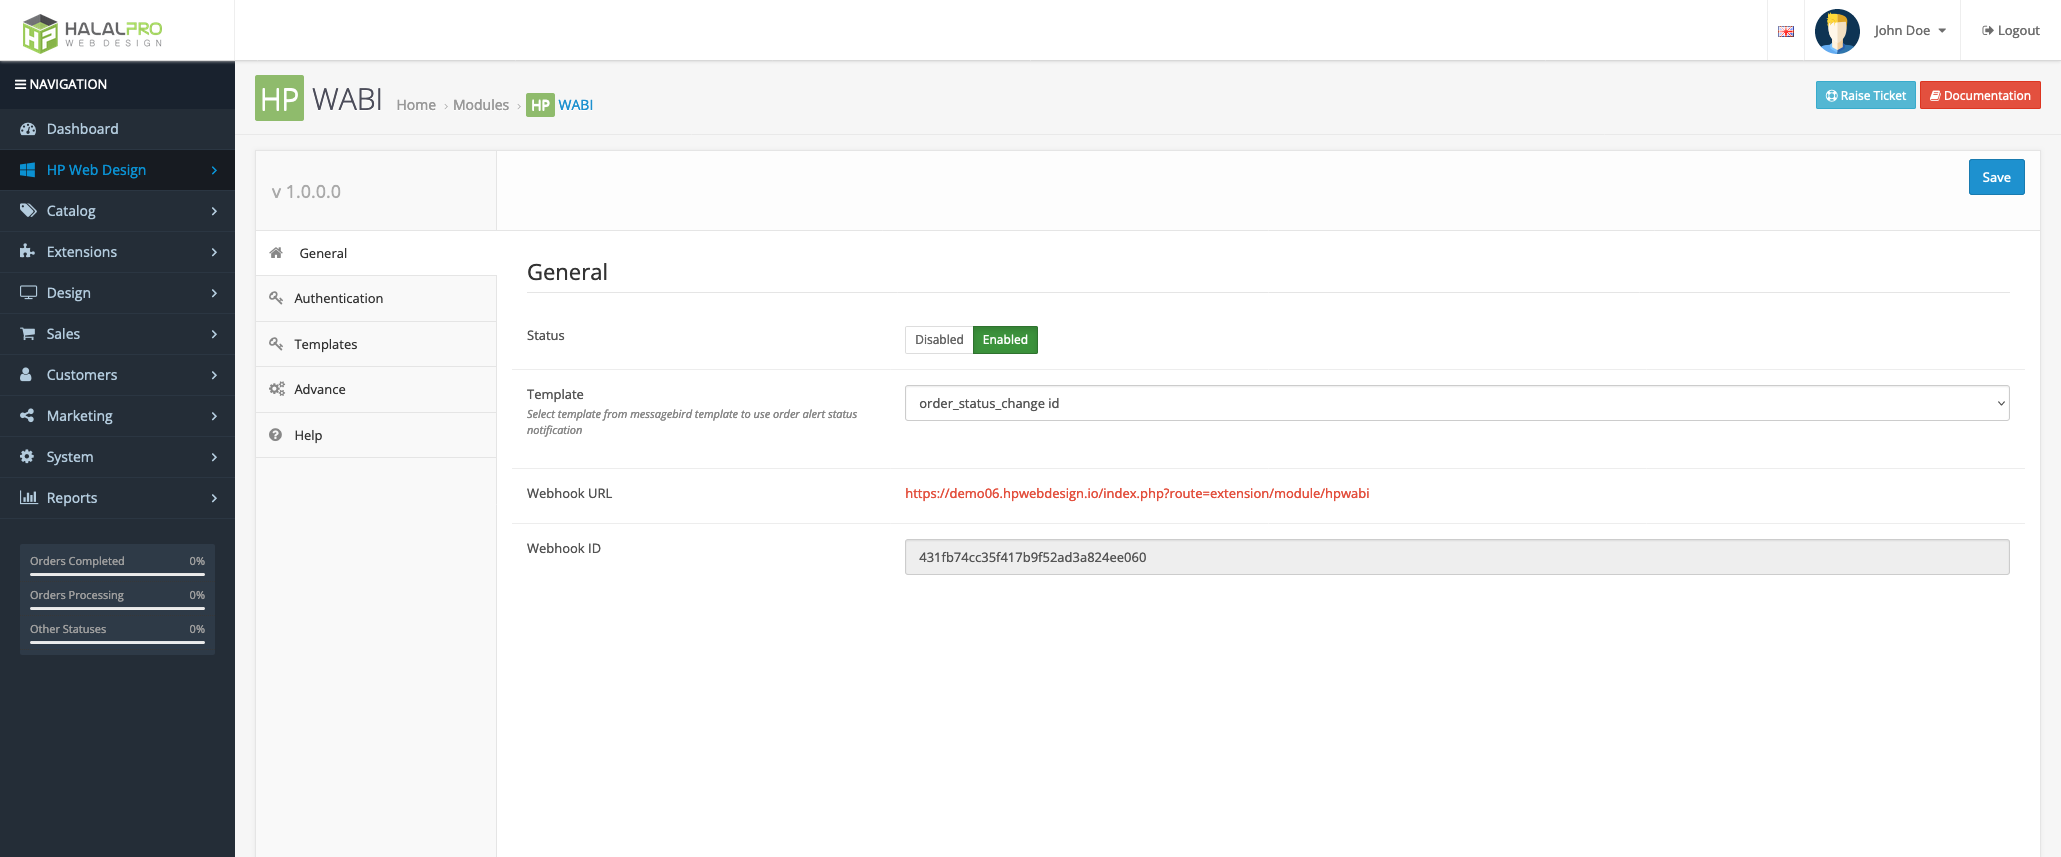Click the Dashboard palette icon
2061x857 pixels.
click(x=28, y=129)
